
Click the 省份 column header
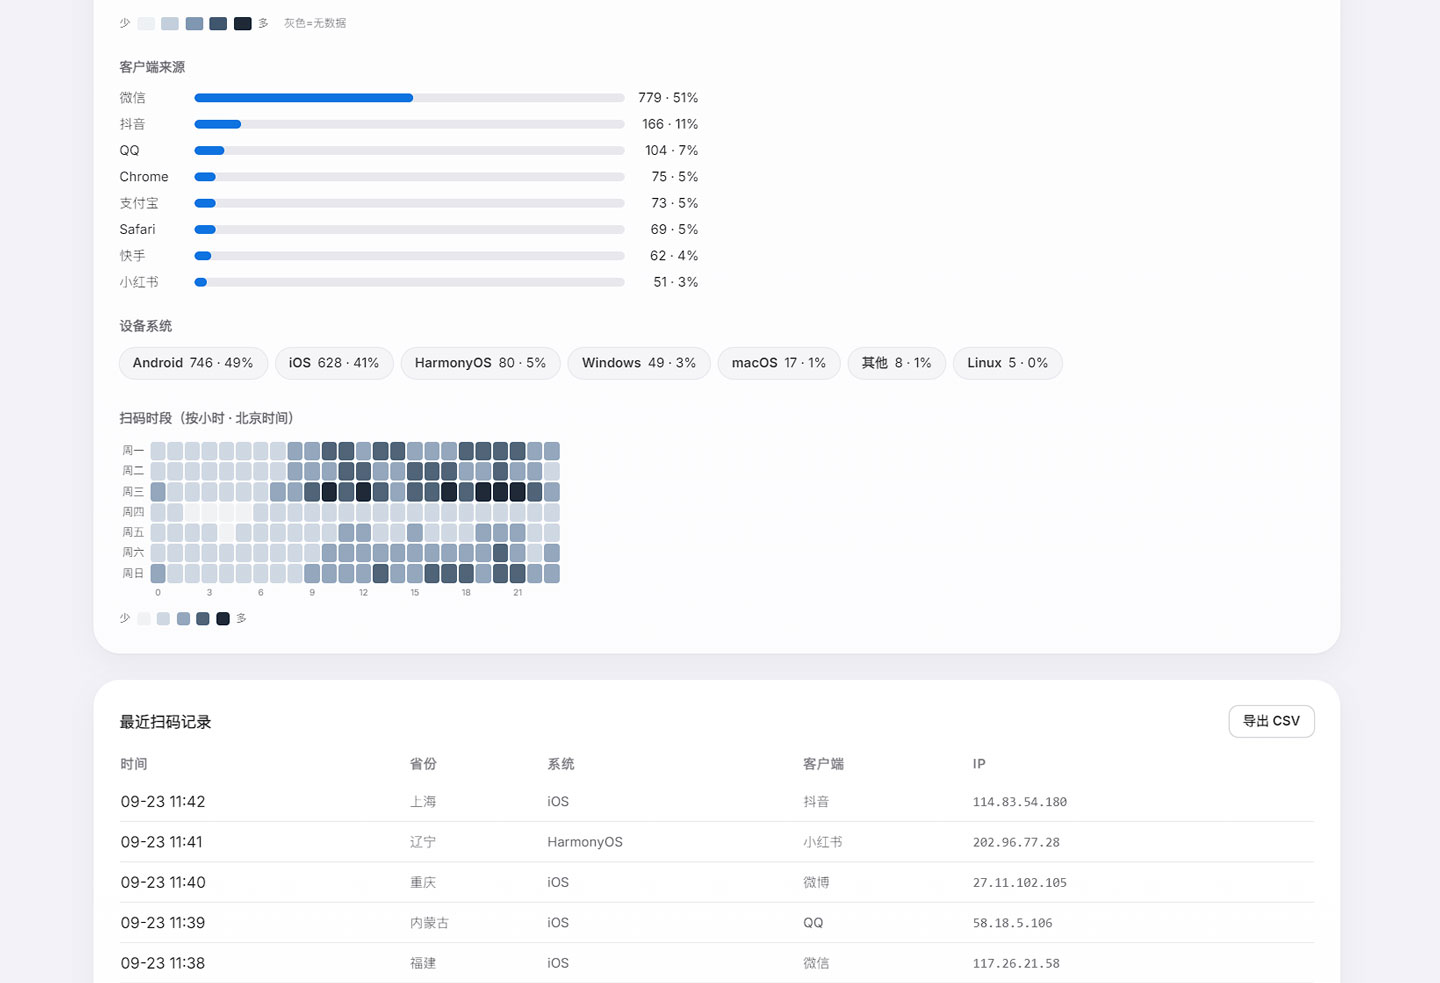pyautogui.click(x=423, y=764)
